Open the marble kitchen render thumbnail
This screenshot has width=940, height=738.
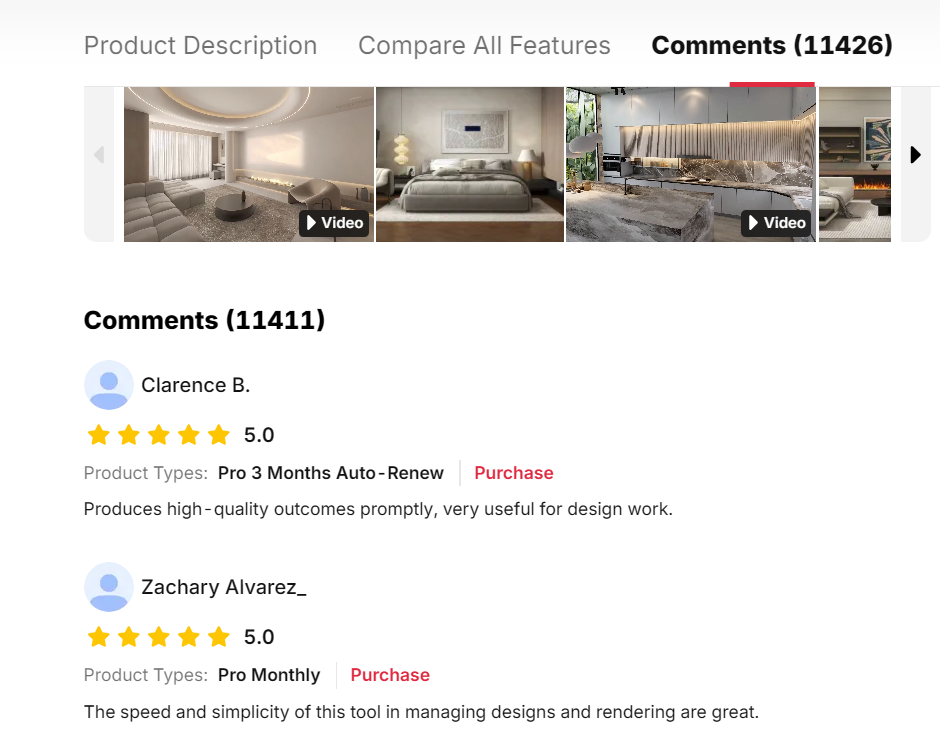point(691,164)
